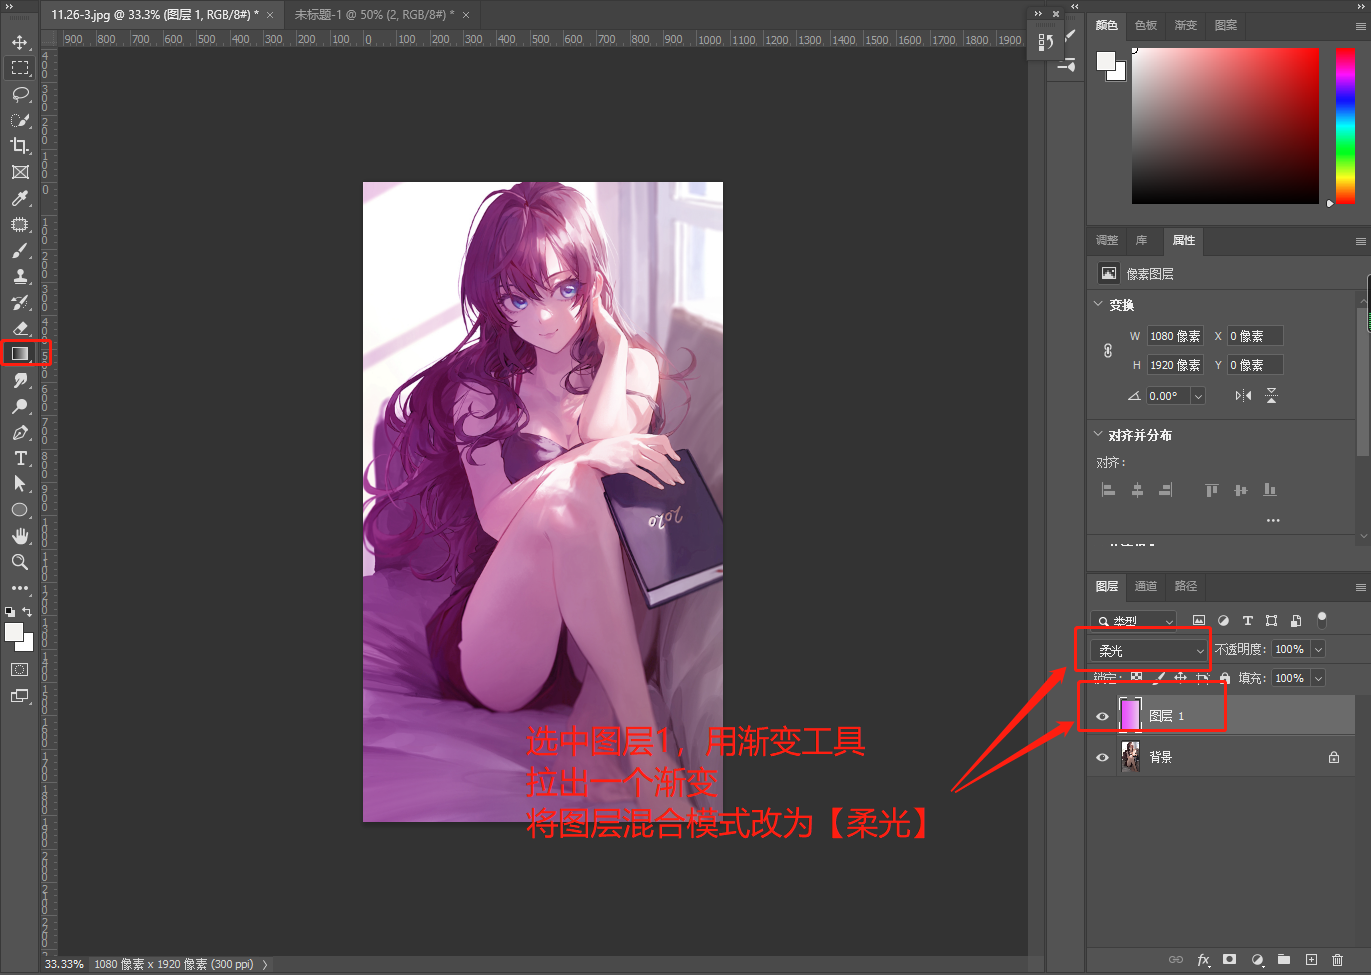Select the Hand tool

[20, 536]
